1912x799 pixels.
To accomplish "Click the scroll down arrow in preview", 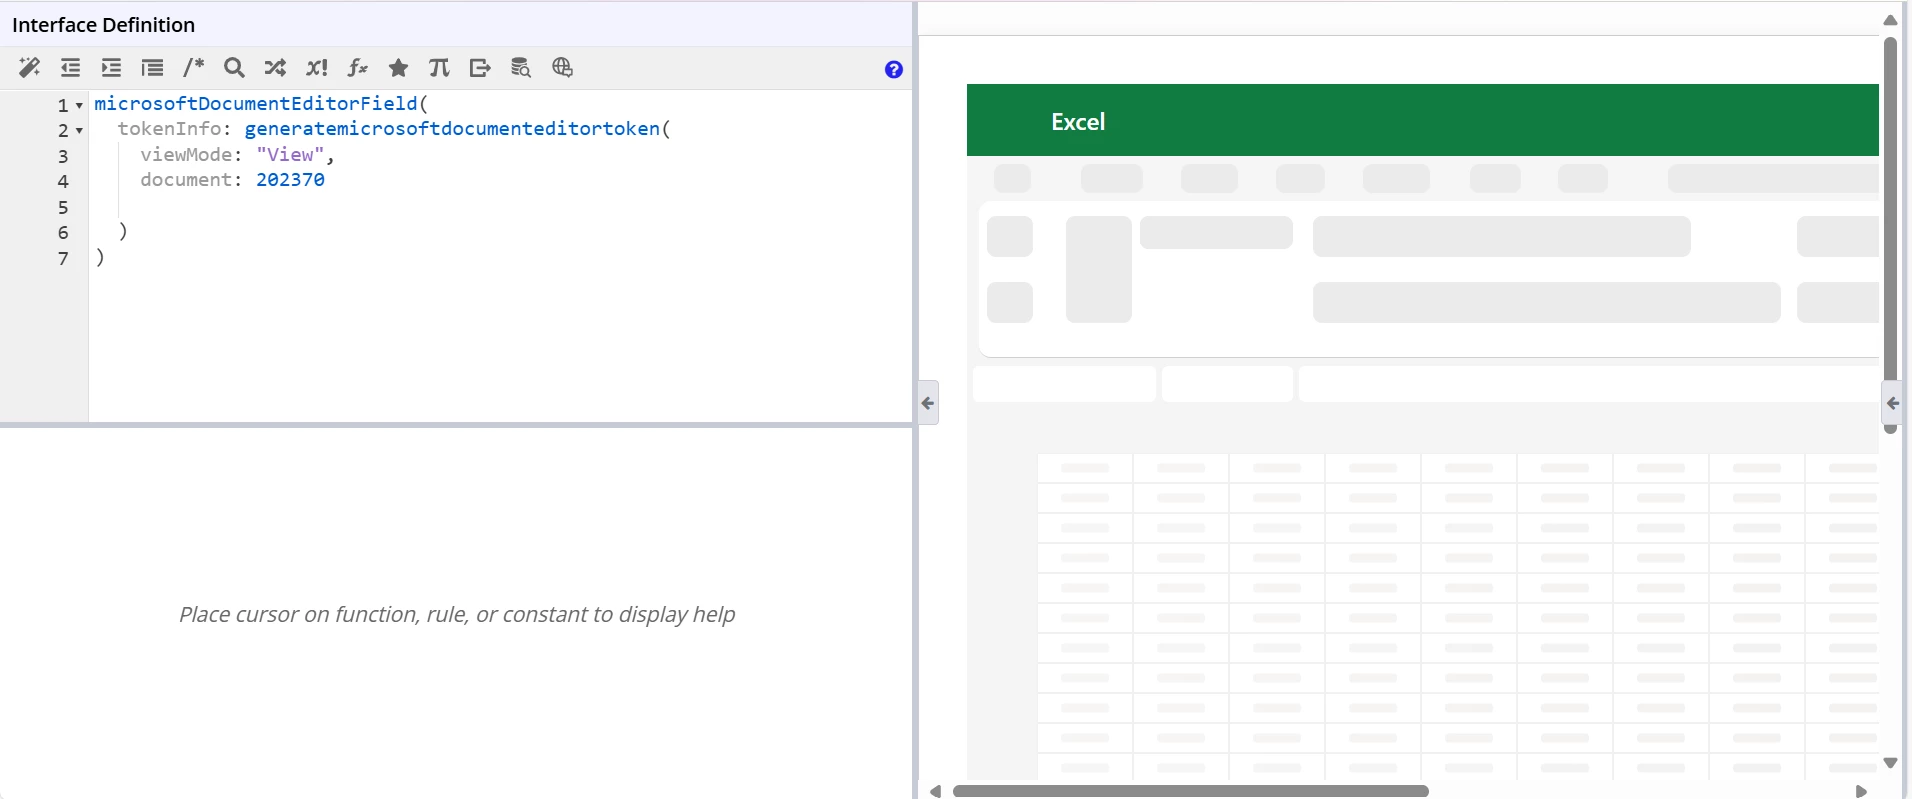I will pos(1890,763).
